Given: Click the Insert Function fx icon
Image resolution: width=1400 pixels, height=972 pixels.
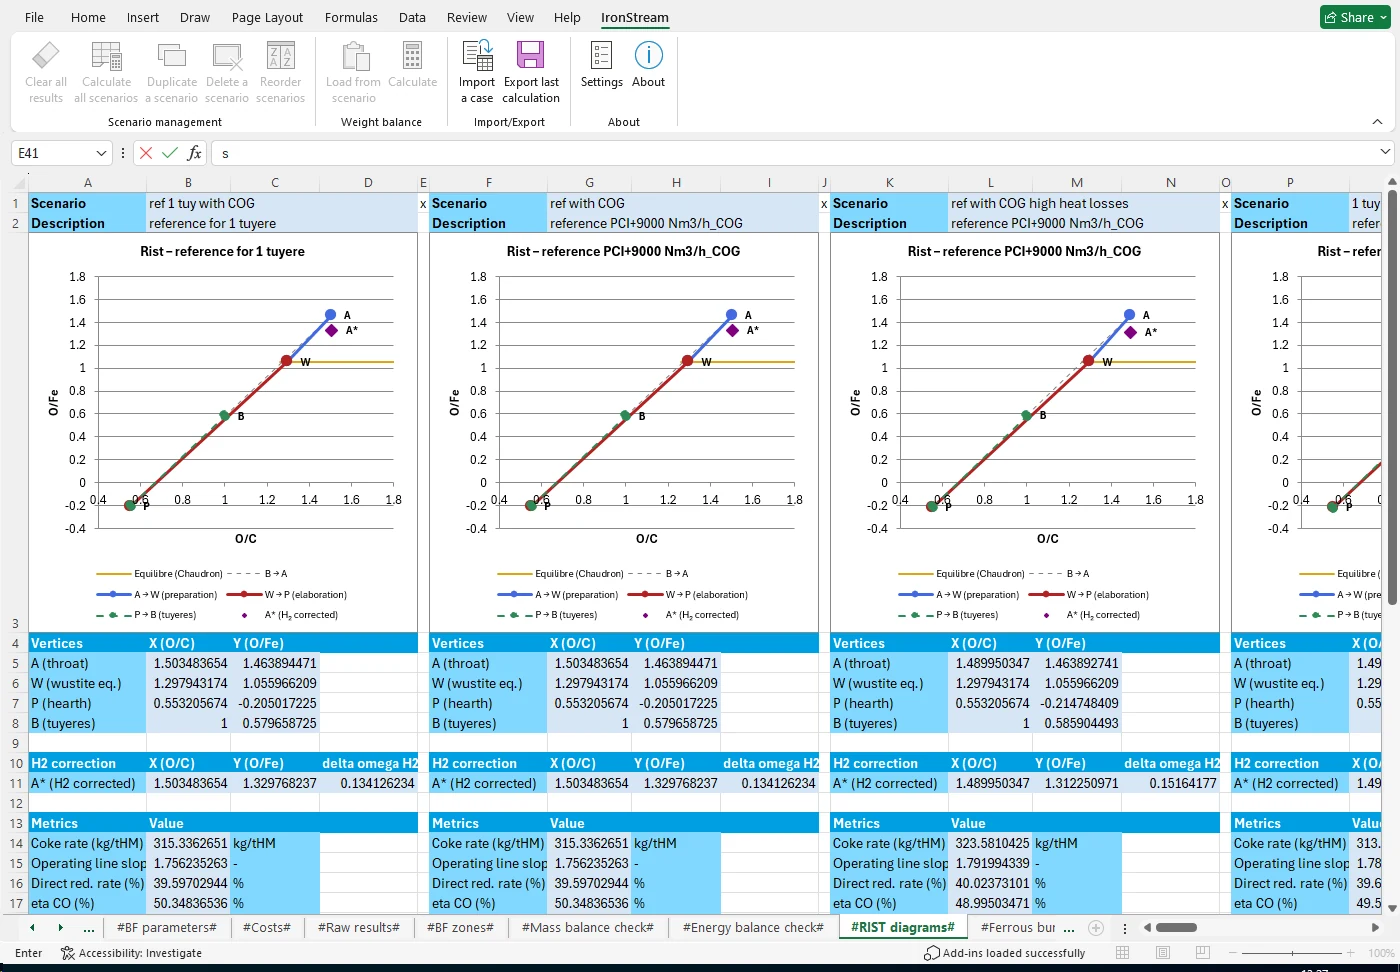Looking at the screenshot, I should click(x=194, y=153).
